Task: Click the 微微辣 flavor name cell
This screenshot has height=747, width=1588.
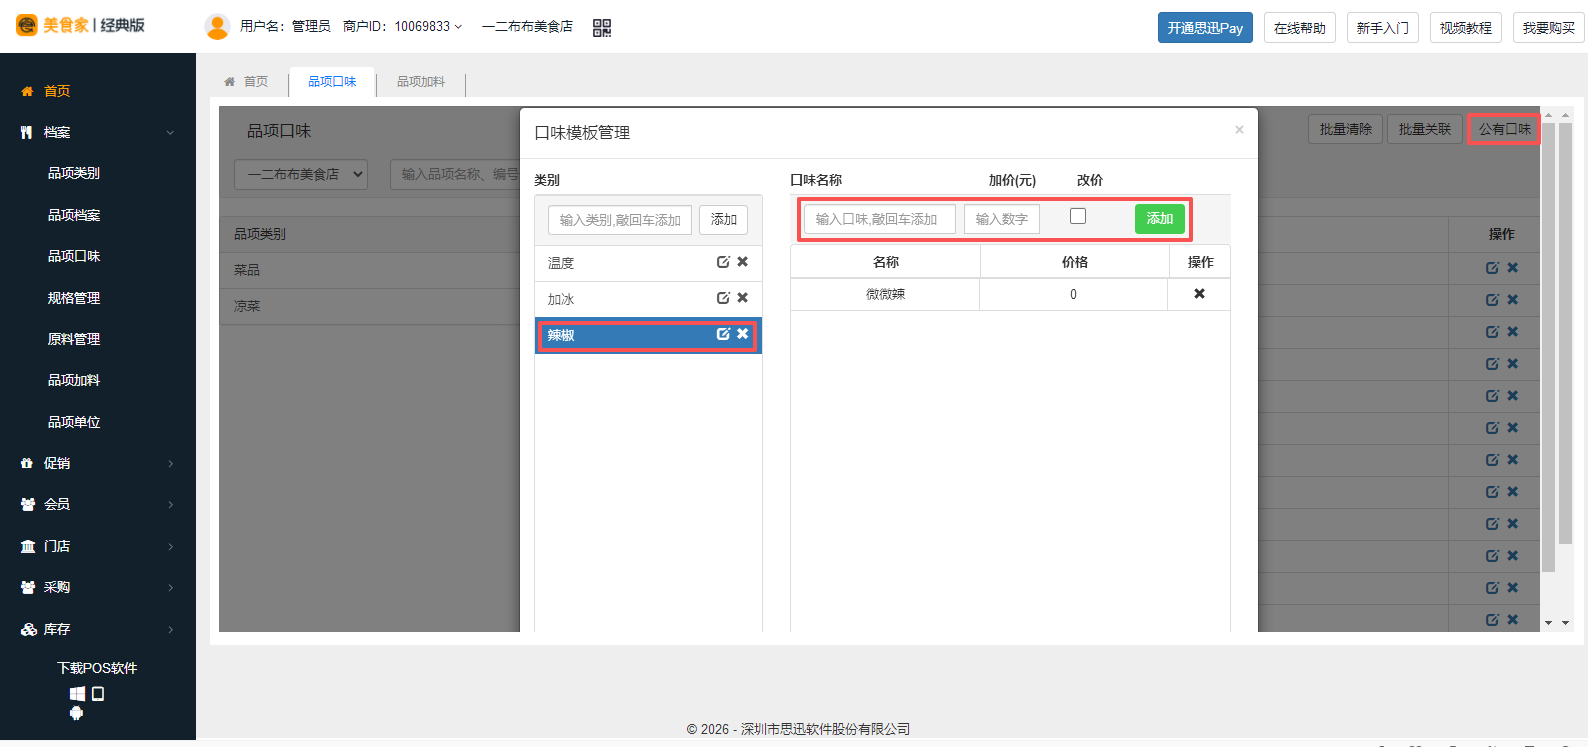Action: point(885,294)
